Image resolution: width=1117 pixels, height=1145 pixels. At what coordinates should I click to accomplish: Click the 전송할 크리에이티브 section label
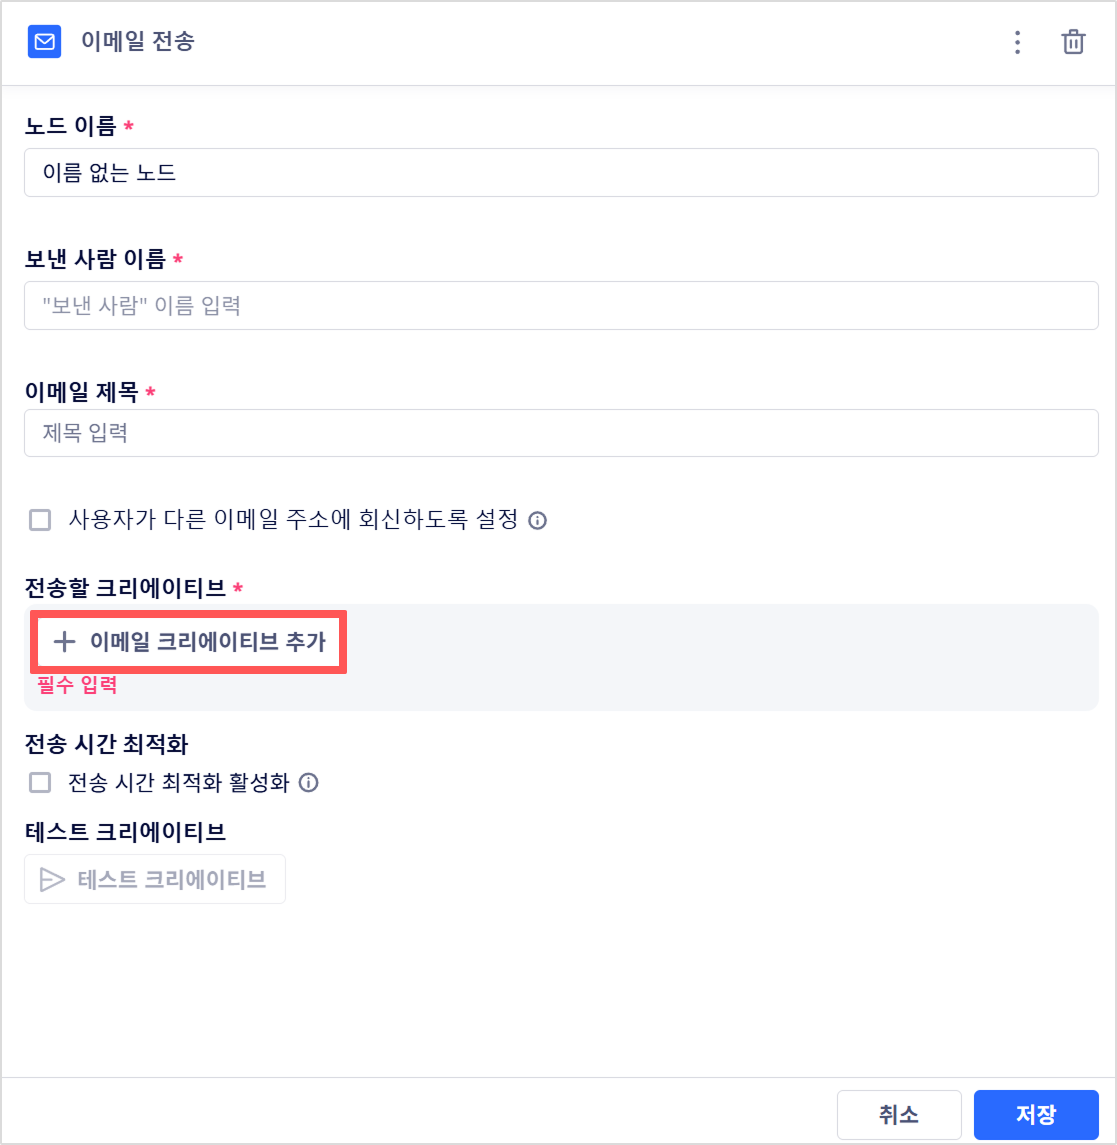126,588
